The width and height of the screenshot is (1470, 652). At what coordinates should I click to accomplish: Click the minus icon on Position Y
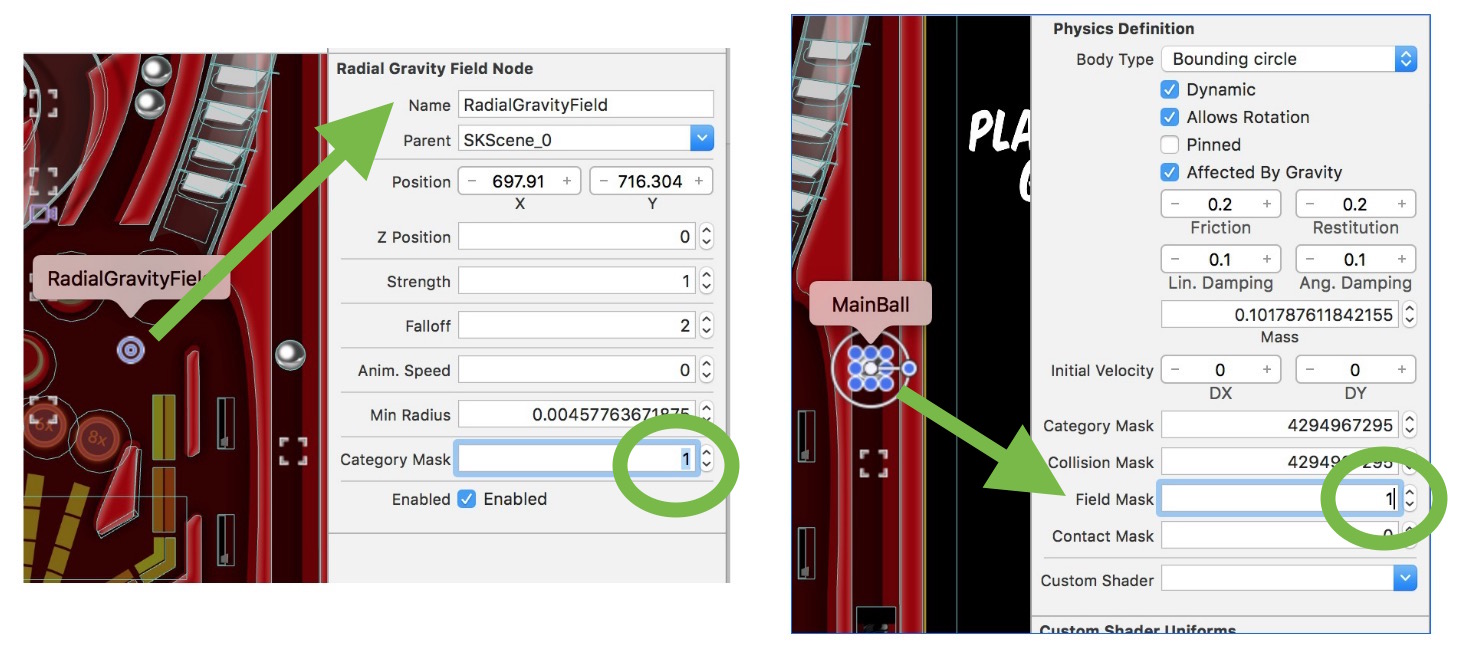click(x=603, y=182)
